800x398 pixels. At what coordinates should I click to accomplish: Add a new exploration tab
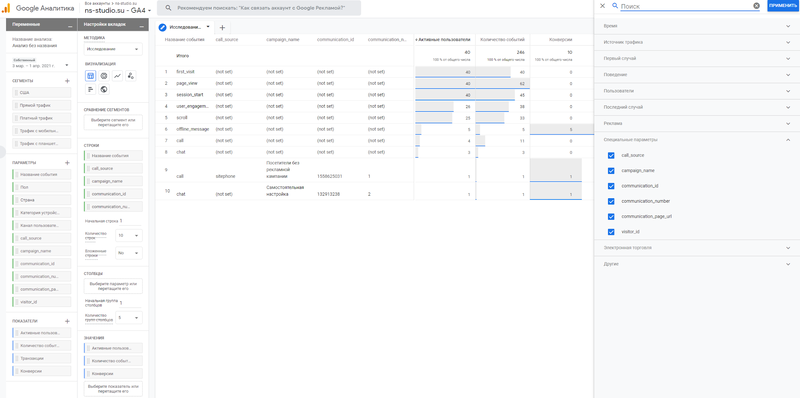[222, 28]
